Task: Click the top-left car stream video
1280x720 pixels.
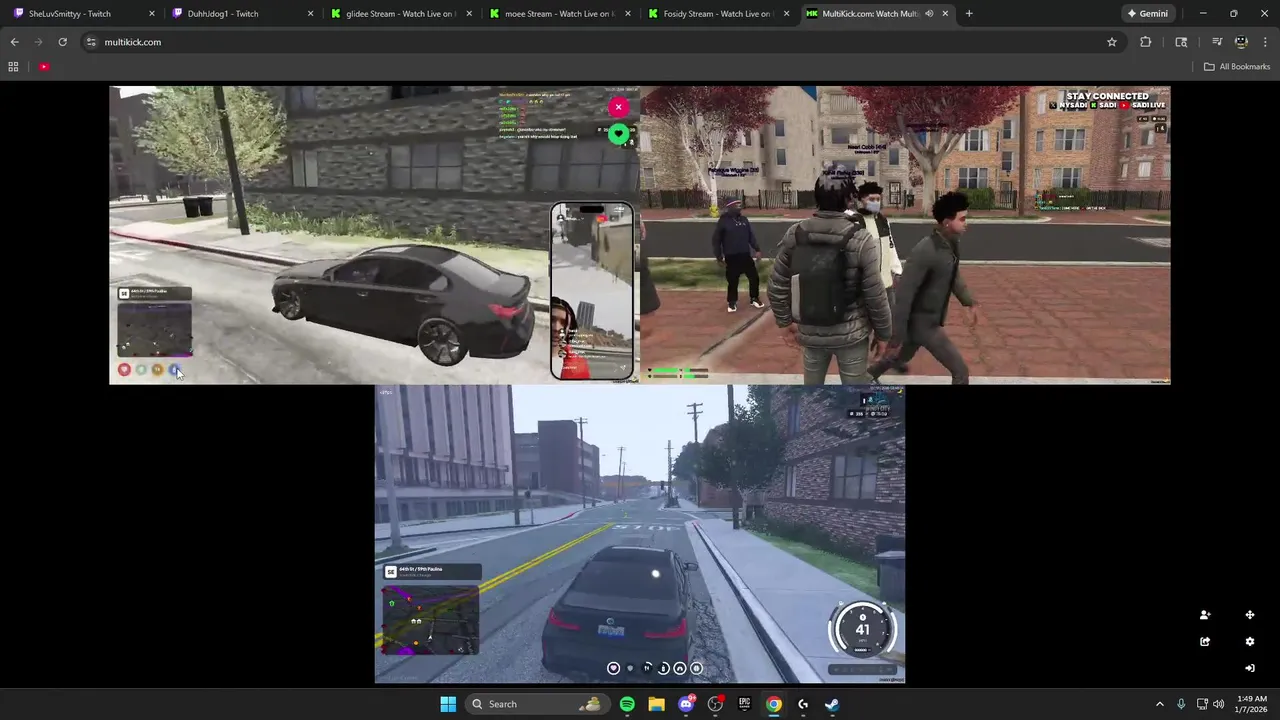Action: [x=375, y=235]
